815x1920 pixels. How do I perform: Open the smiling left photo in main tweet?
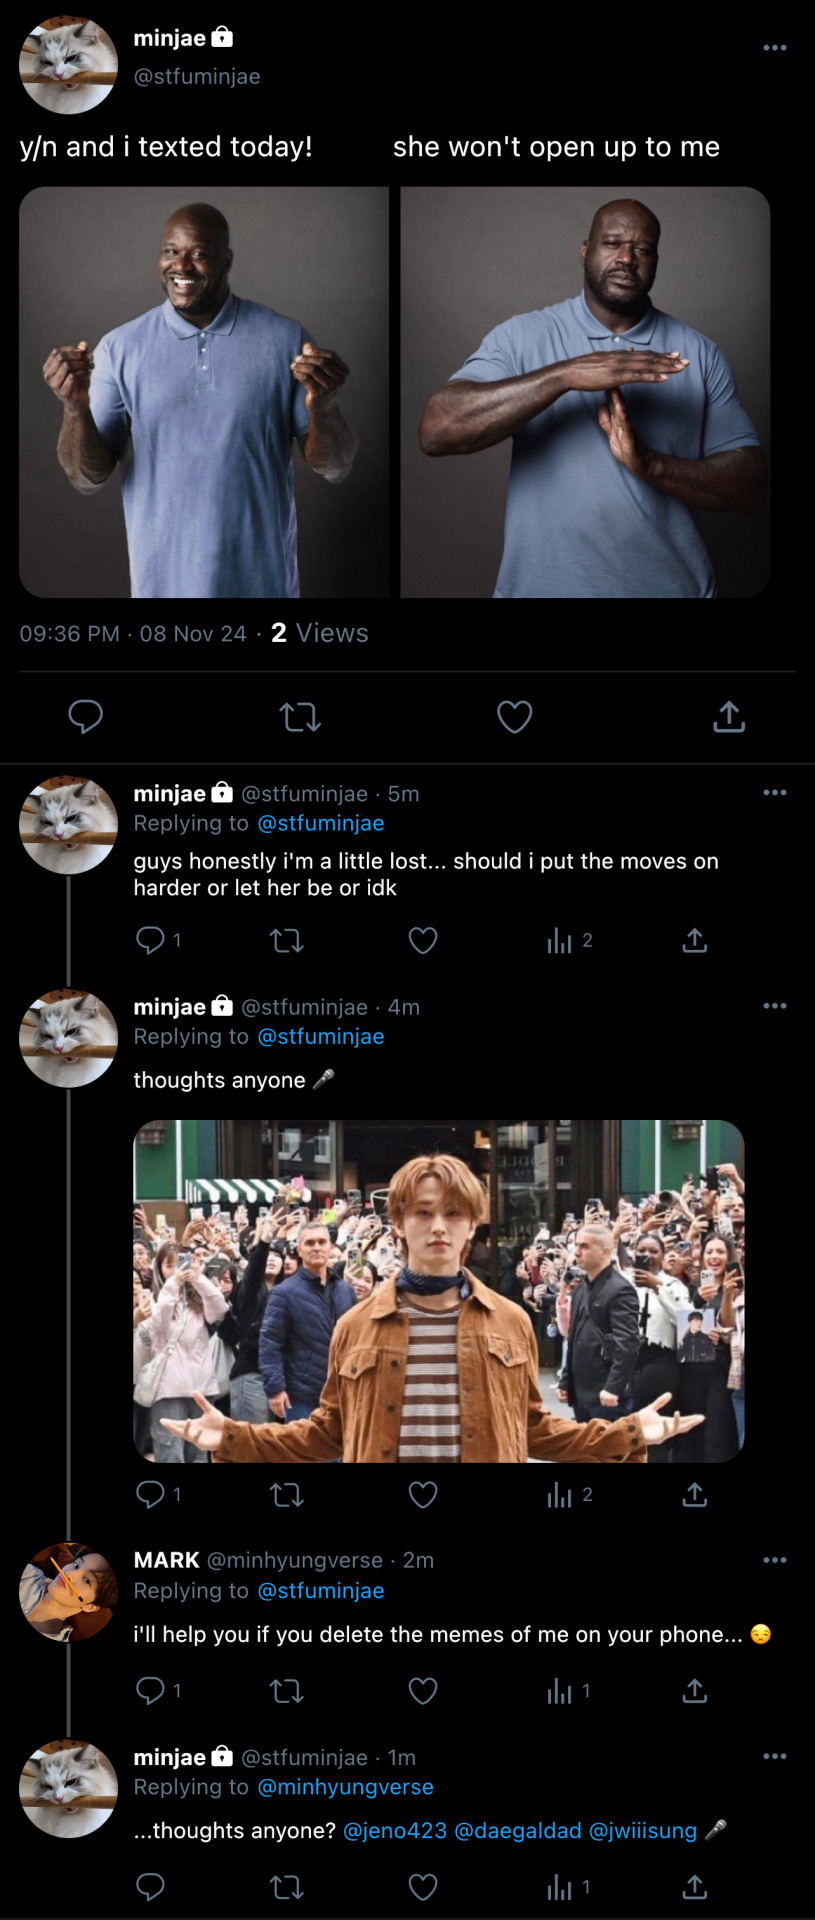[x=204, y=392]
